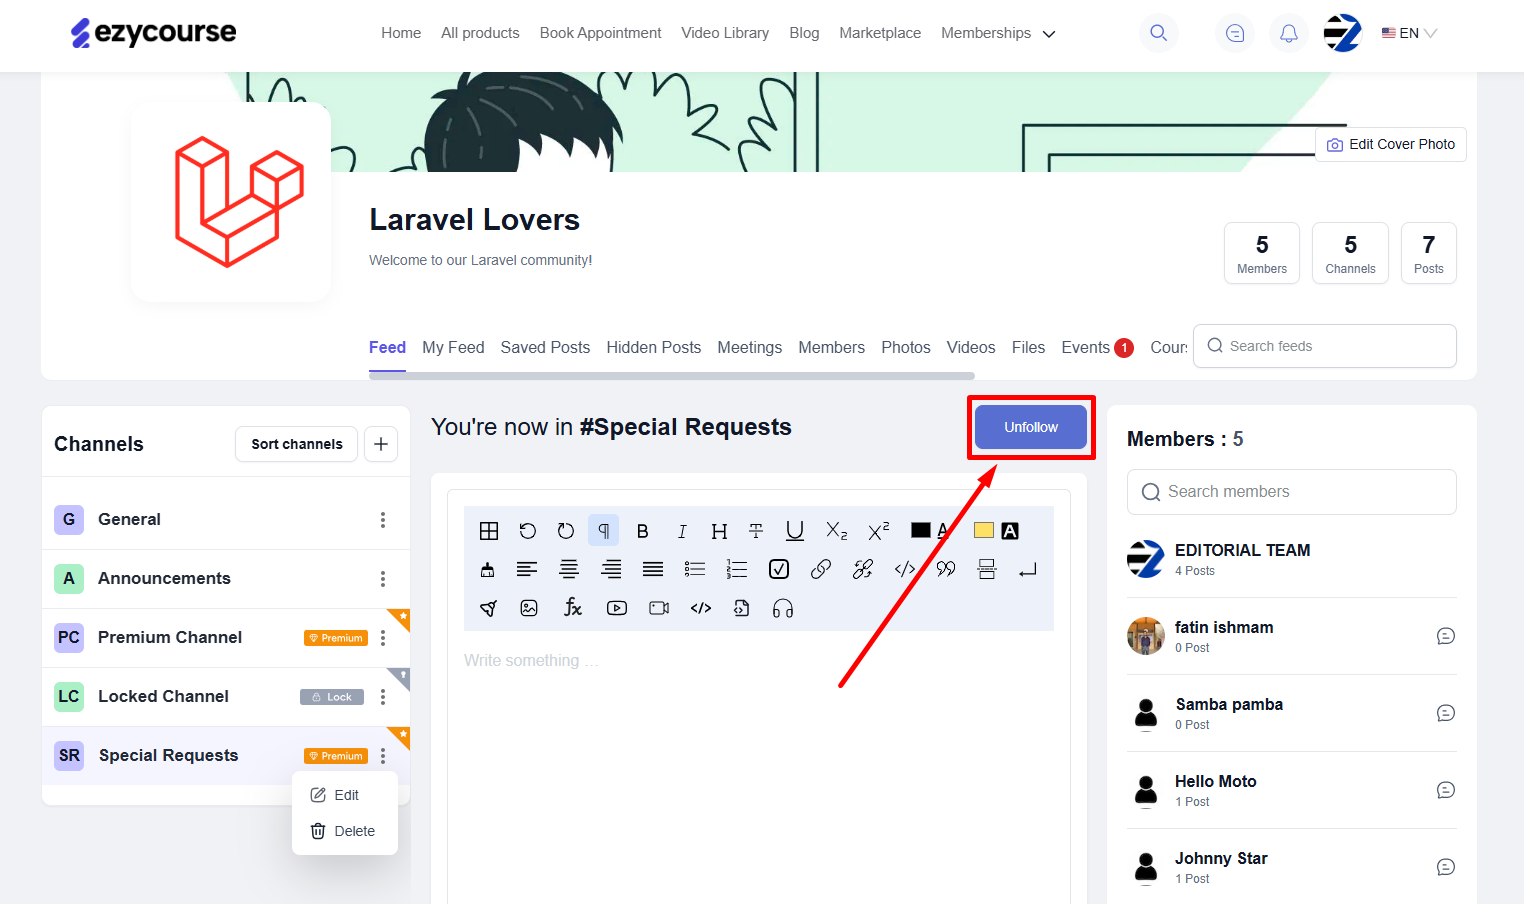1524x904 pixels.
Task: Focus the Search feeds field
Action: 1325,346
